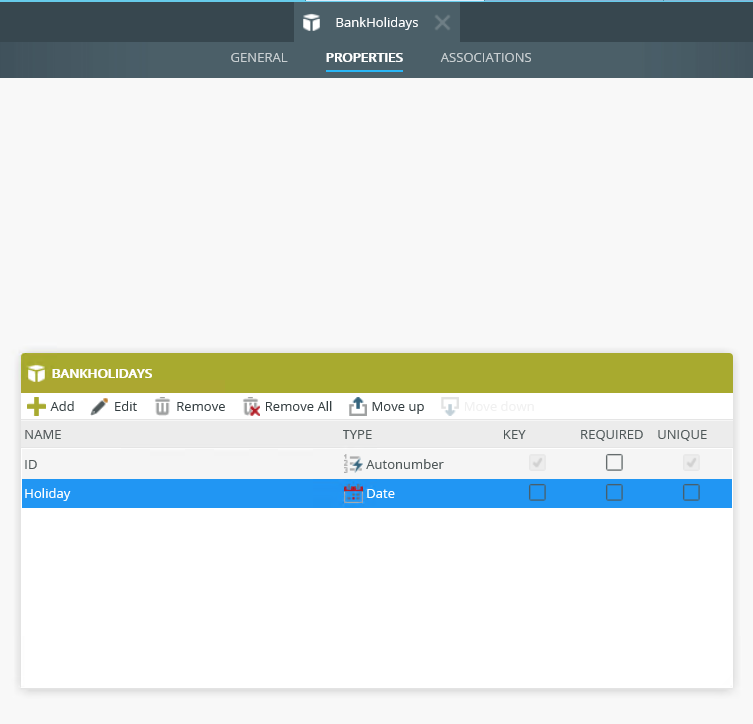
Task: Select the ID property row name
Action: tap(31, 464)
